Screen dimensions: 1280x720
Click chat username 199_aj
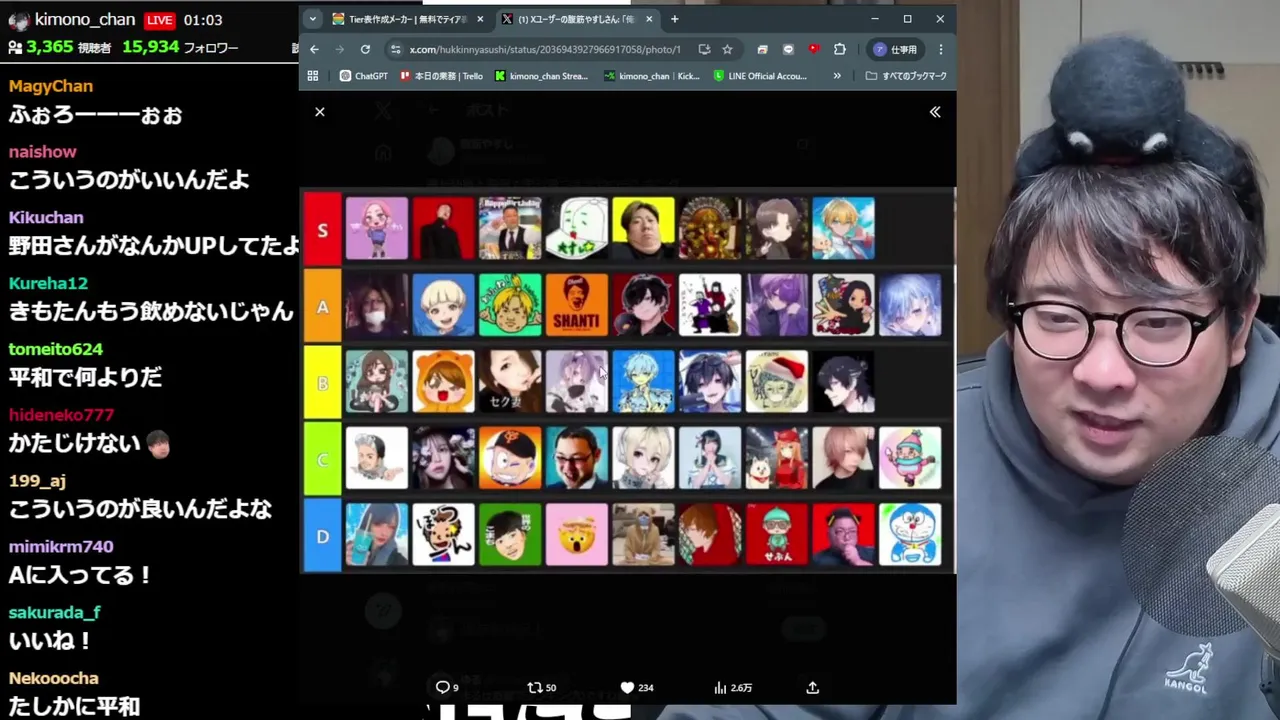click(37, 481)
